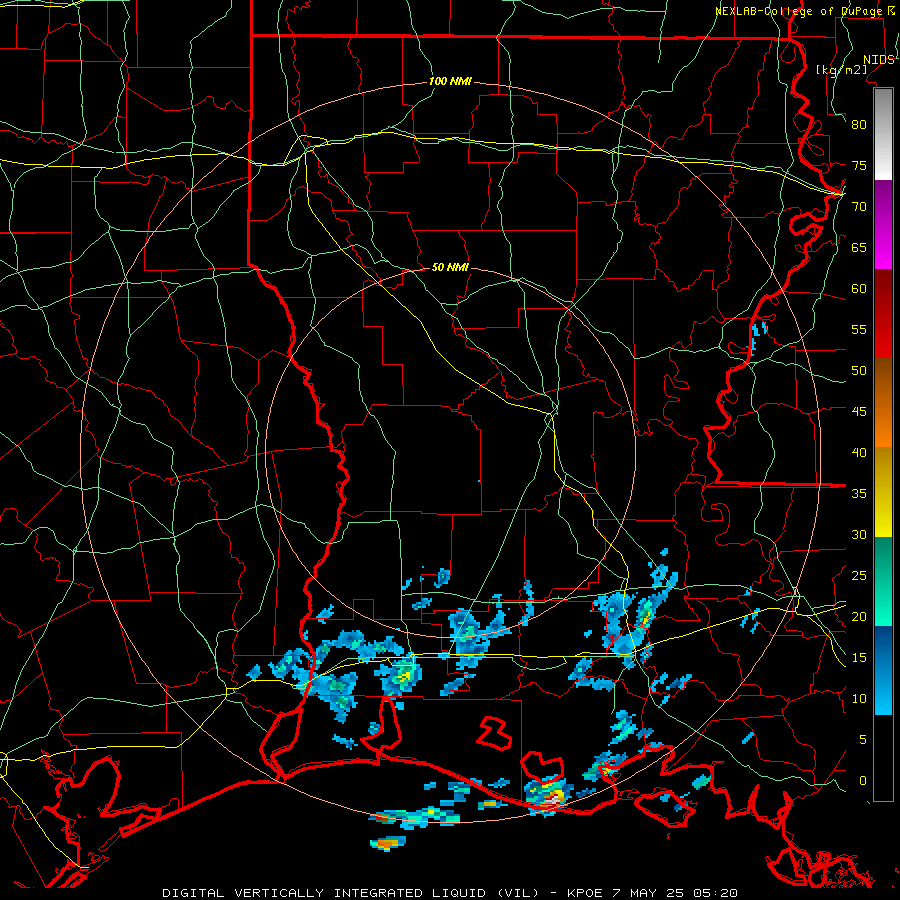Select the 0 value on the color scale
This screenshot has height=900, width=900.
[x=863, y=781]
